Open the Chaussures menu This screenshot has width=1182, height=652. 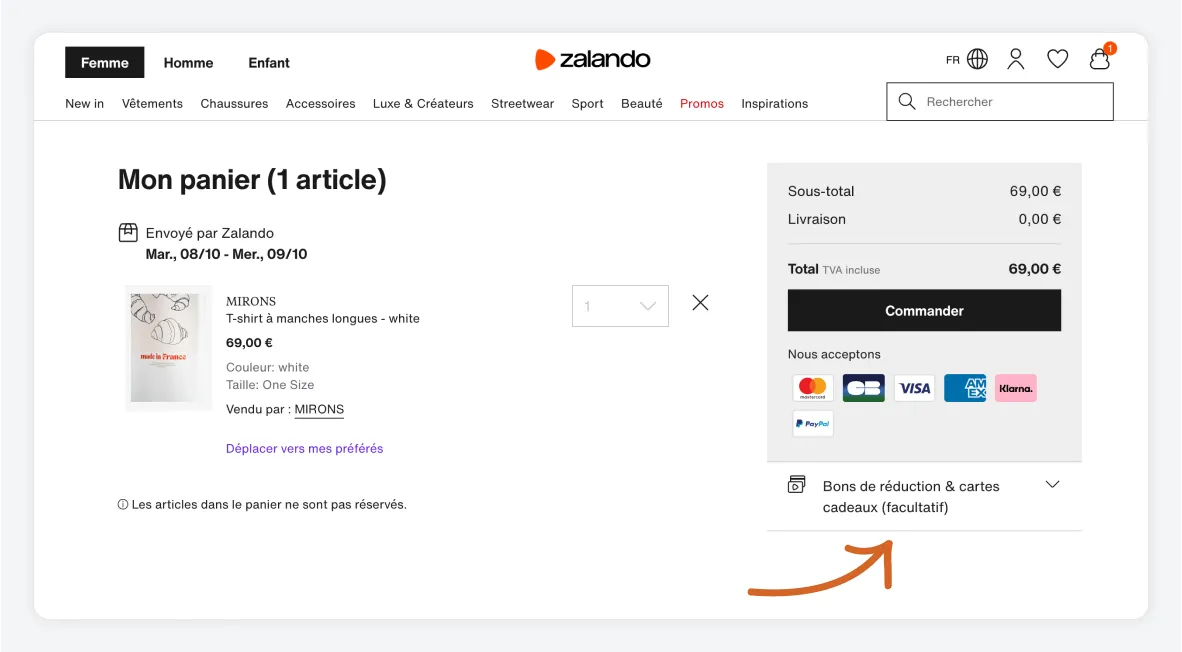pos(234,104)
